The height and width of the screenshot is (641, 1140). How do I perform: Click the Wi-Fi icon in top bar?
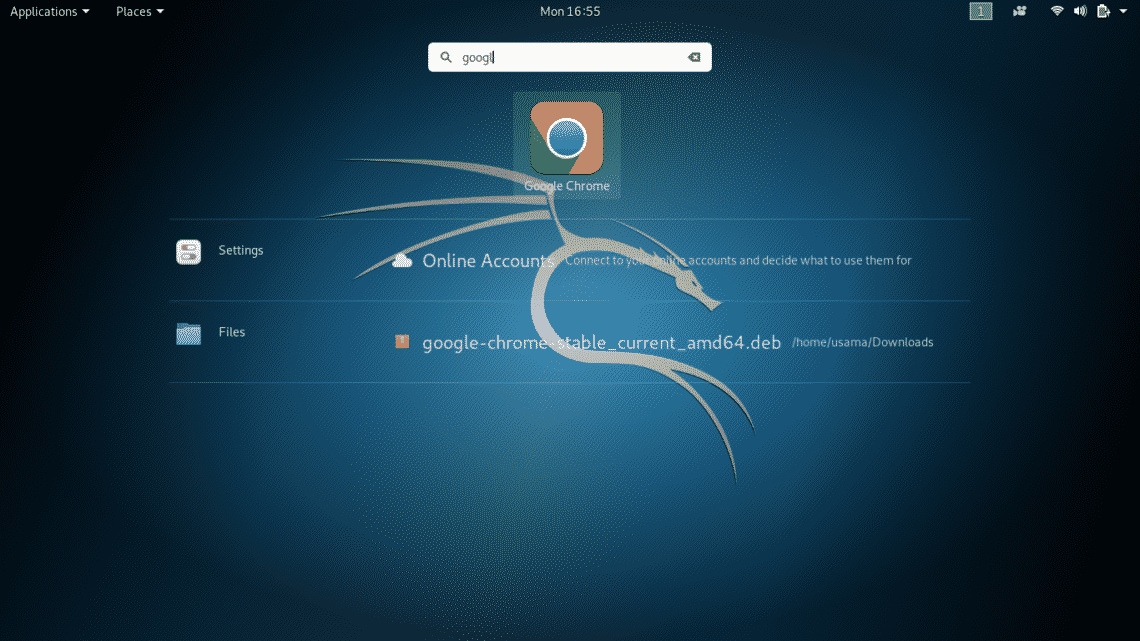coord(1057,12)
